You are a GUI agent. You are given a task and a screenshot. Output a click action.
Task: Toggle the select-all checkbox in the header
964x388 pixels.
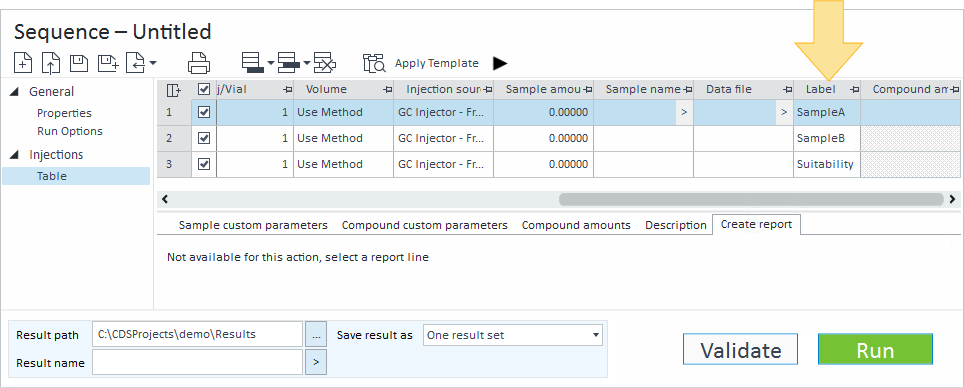204,90
